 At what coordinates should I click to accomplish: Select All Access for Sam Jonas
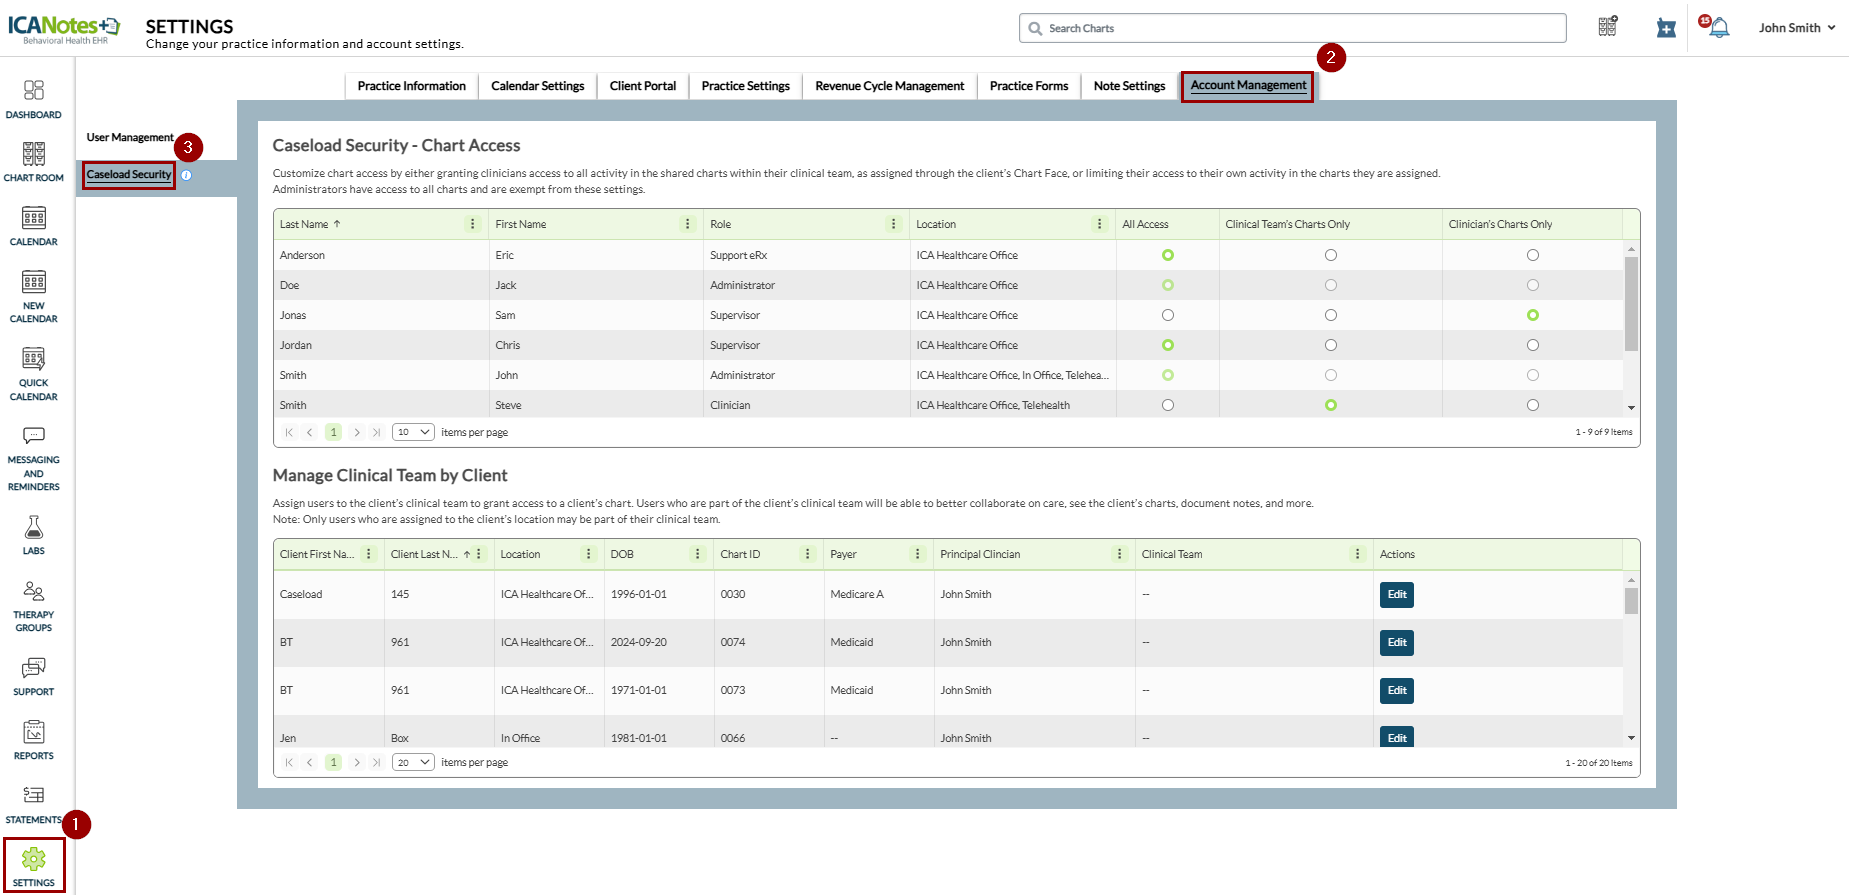(1167, 315)
